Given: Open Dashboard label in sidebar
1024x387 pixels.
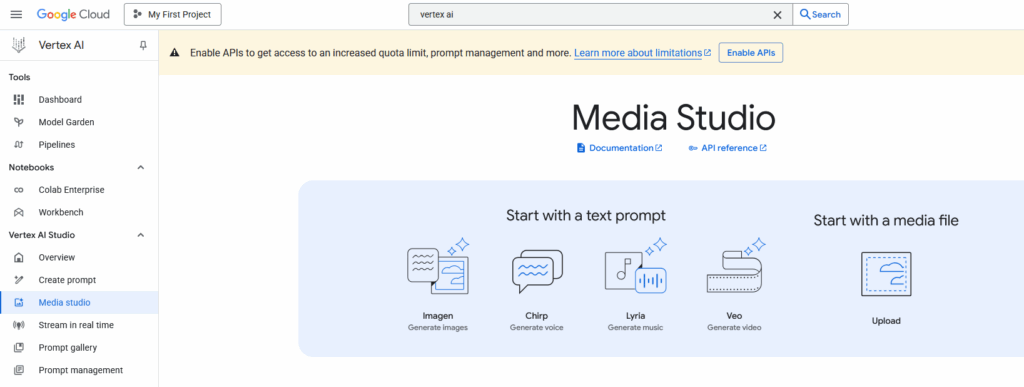Looking at the screenshot, I should 60,100.
